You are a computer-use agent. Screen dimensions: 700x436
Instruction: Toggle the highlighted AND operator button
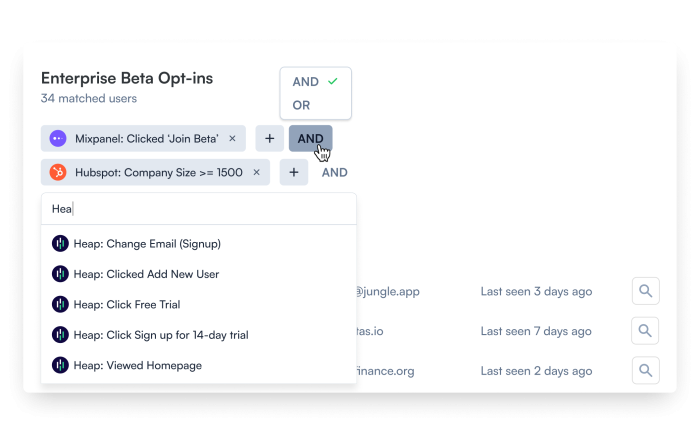pos(310,138)
